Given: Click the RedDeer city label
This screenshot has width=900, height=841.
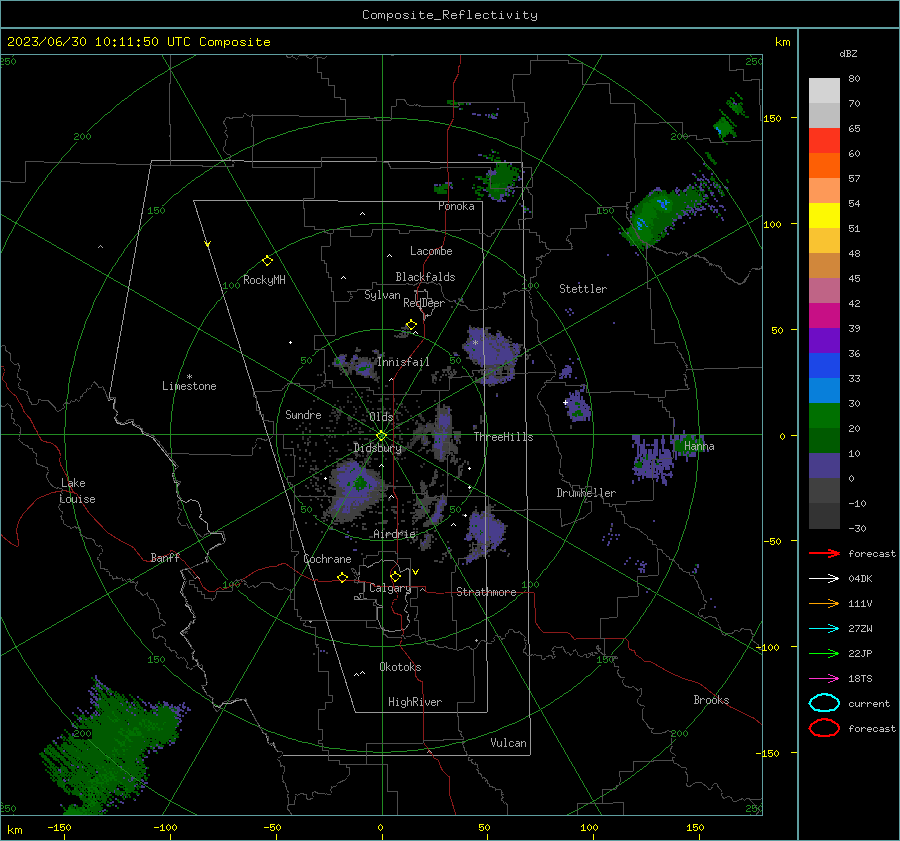Looking at the screenshot, I should pos(424,303).
